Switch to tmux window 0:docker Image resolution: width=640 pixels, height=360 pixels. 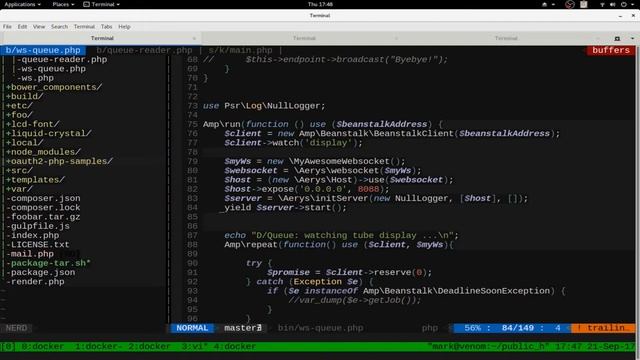43,347
